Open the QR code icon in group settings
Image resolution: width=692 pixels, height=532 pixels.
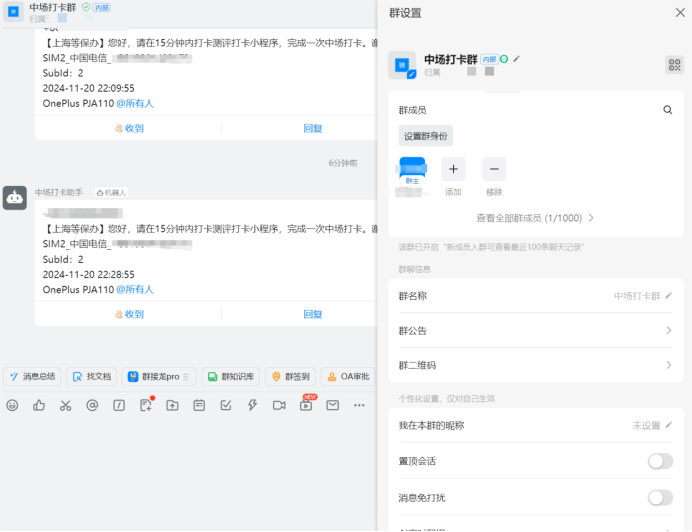[x=674, y=65]
